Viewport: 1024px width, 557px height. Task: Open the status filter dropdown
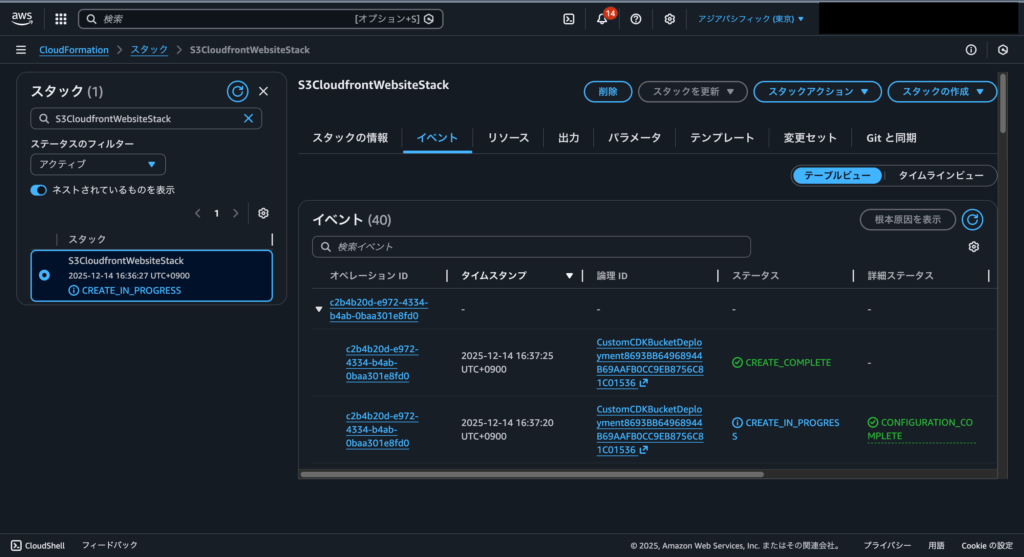tap(98, 164)
